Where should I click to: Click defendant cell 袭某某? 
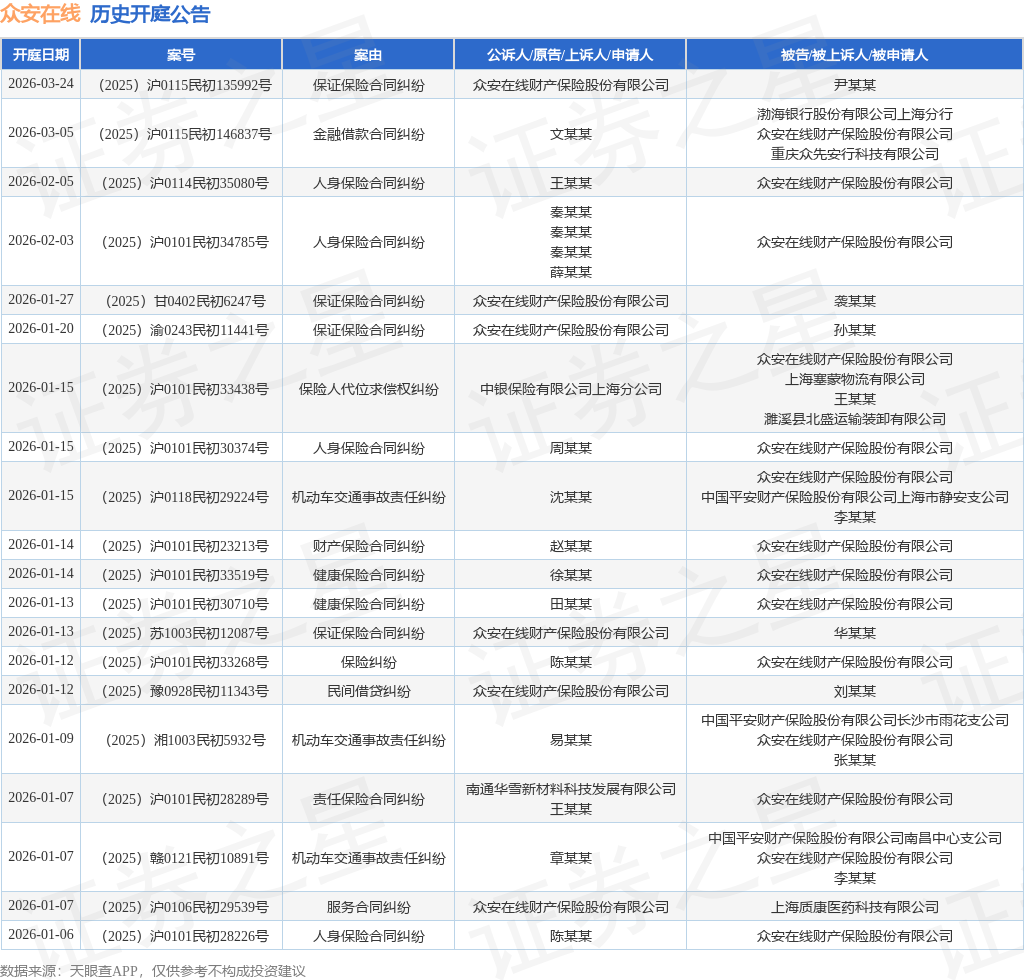click(x=854, y=301)
